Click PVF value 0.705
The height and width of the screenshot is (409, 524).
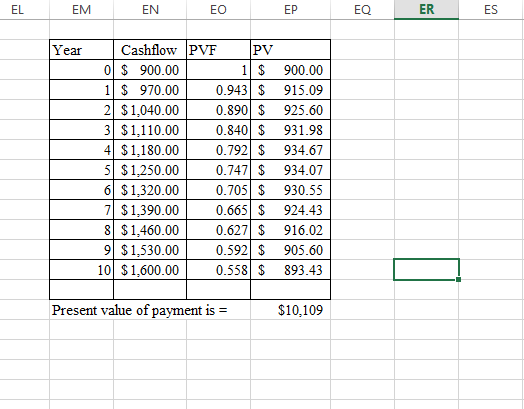click(x=218, y=190)
